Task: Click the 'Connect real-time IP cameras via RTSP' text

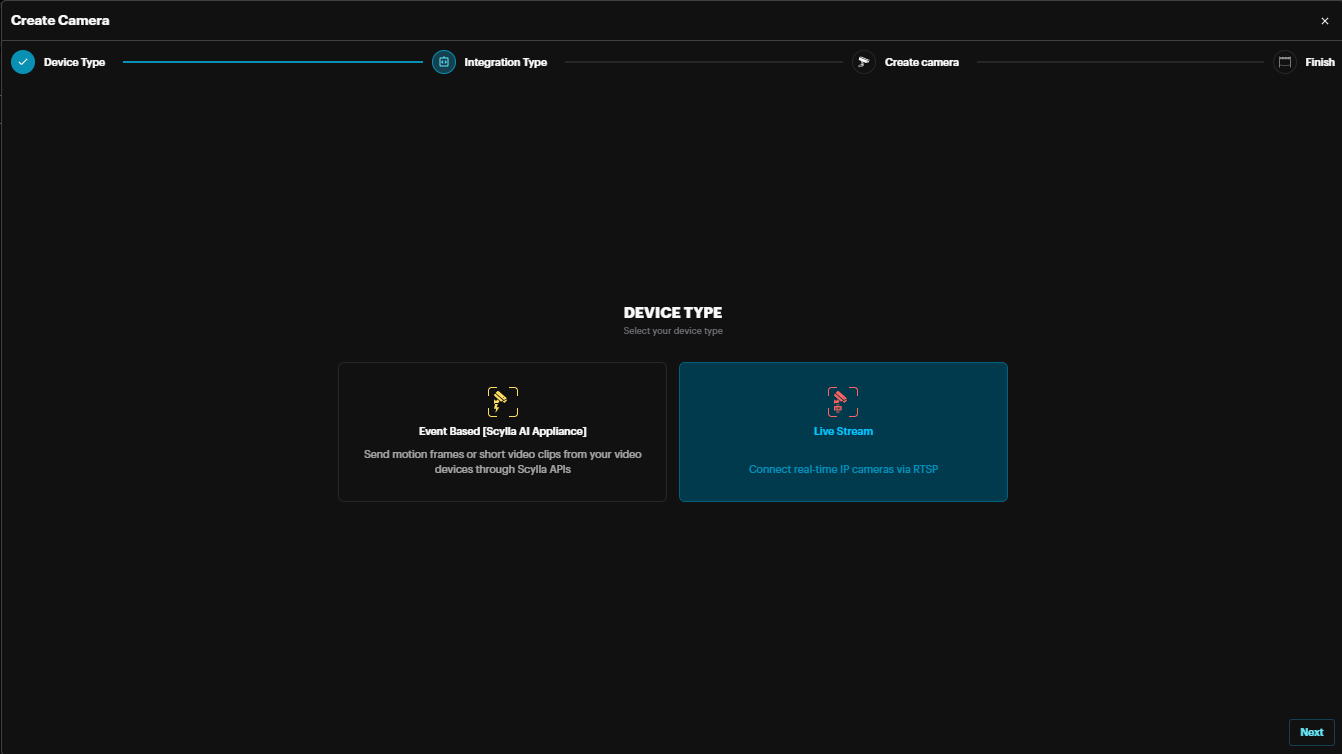Action: 843,469
